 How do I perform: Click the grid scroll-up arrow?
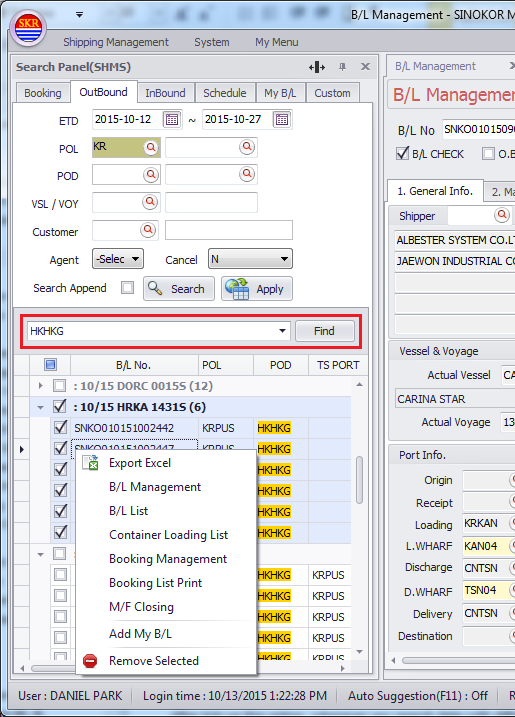359,385
